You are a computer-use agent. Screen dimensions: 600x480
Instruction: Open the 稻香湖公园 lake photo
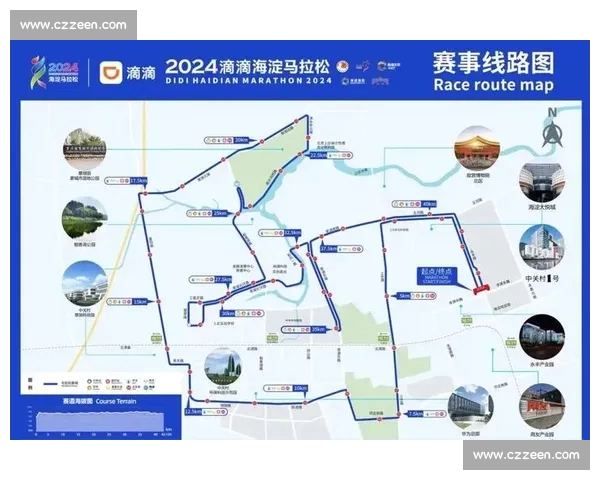[85, 218]
